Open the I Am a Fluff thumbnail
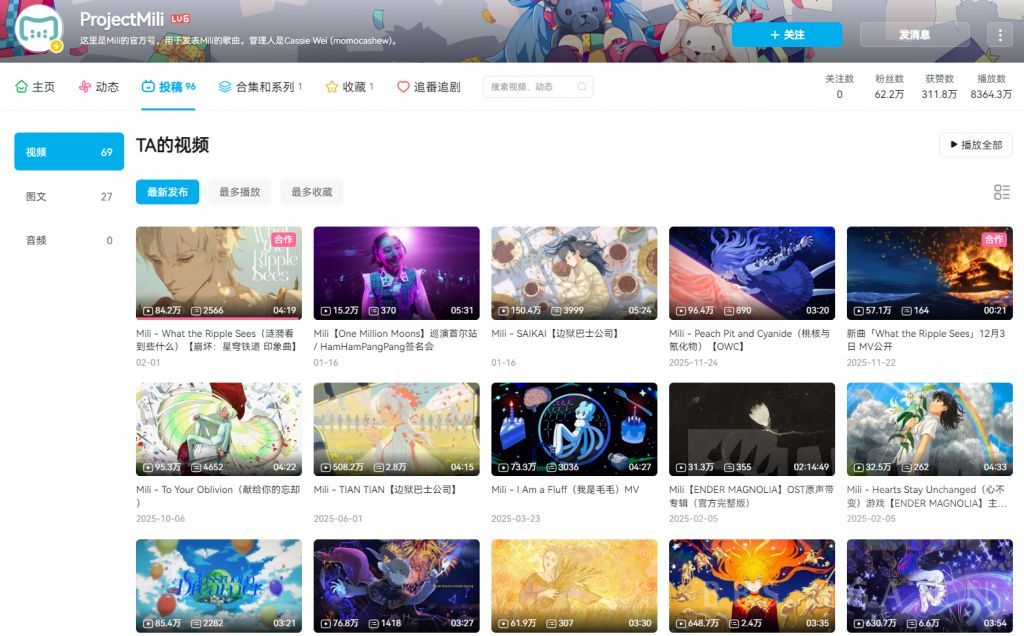Screen dimensions: 1024x636 coord(574,429)
